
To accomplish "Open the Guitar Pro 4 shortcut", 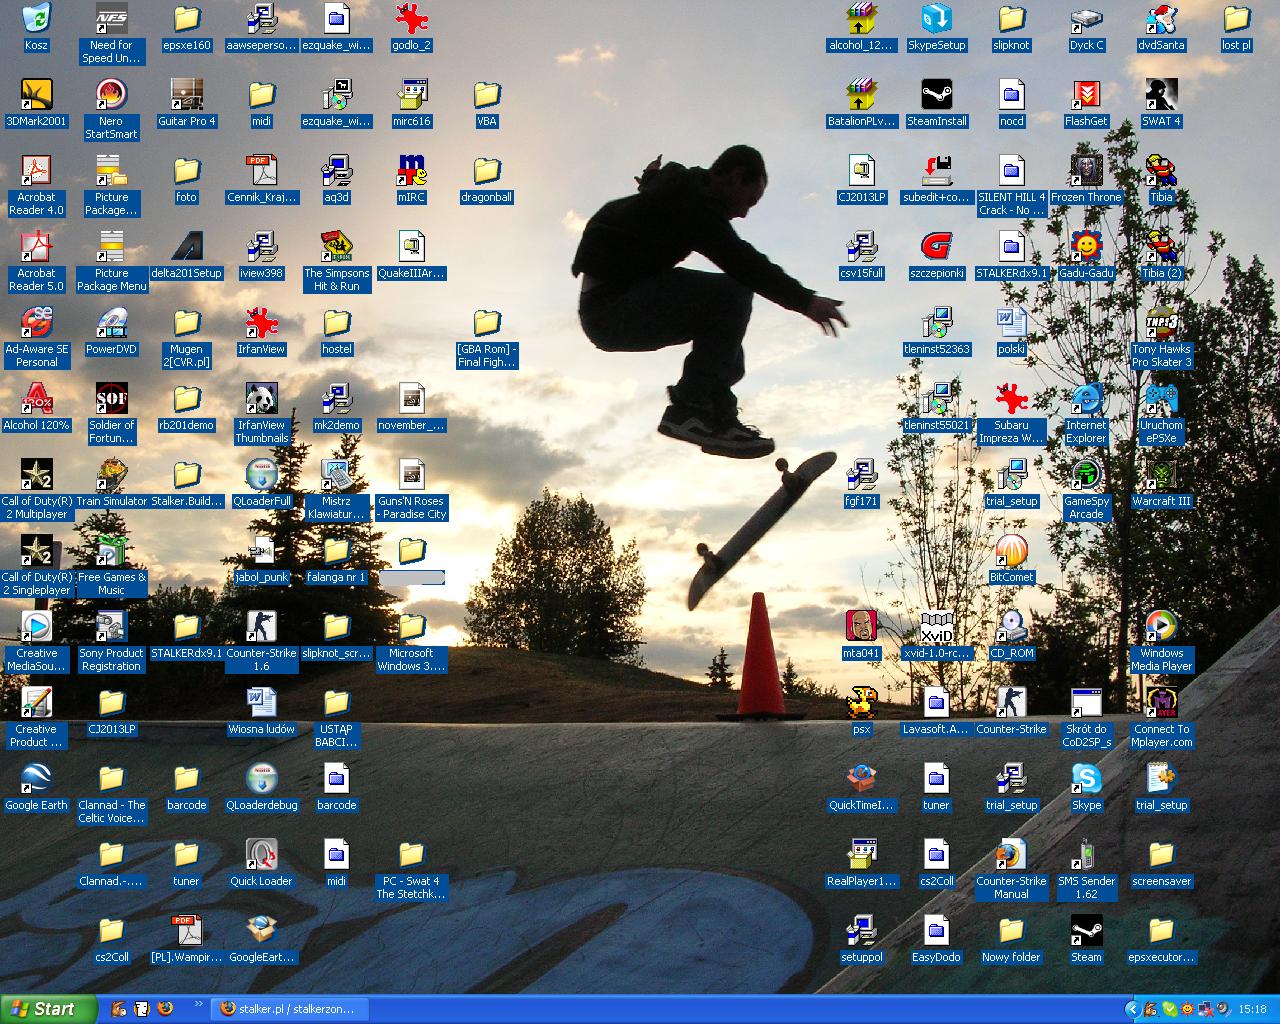I will [186, 95].
